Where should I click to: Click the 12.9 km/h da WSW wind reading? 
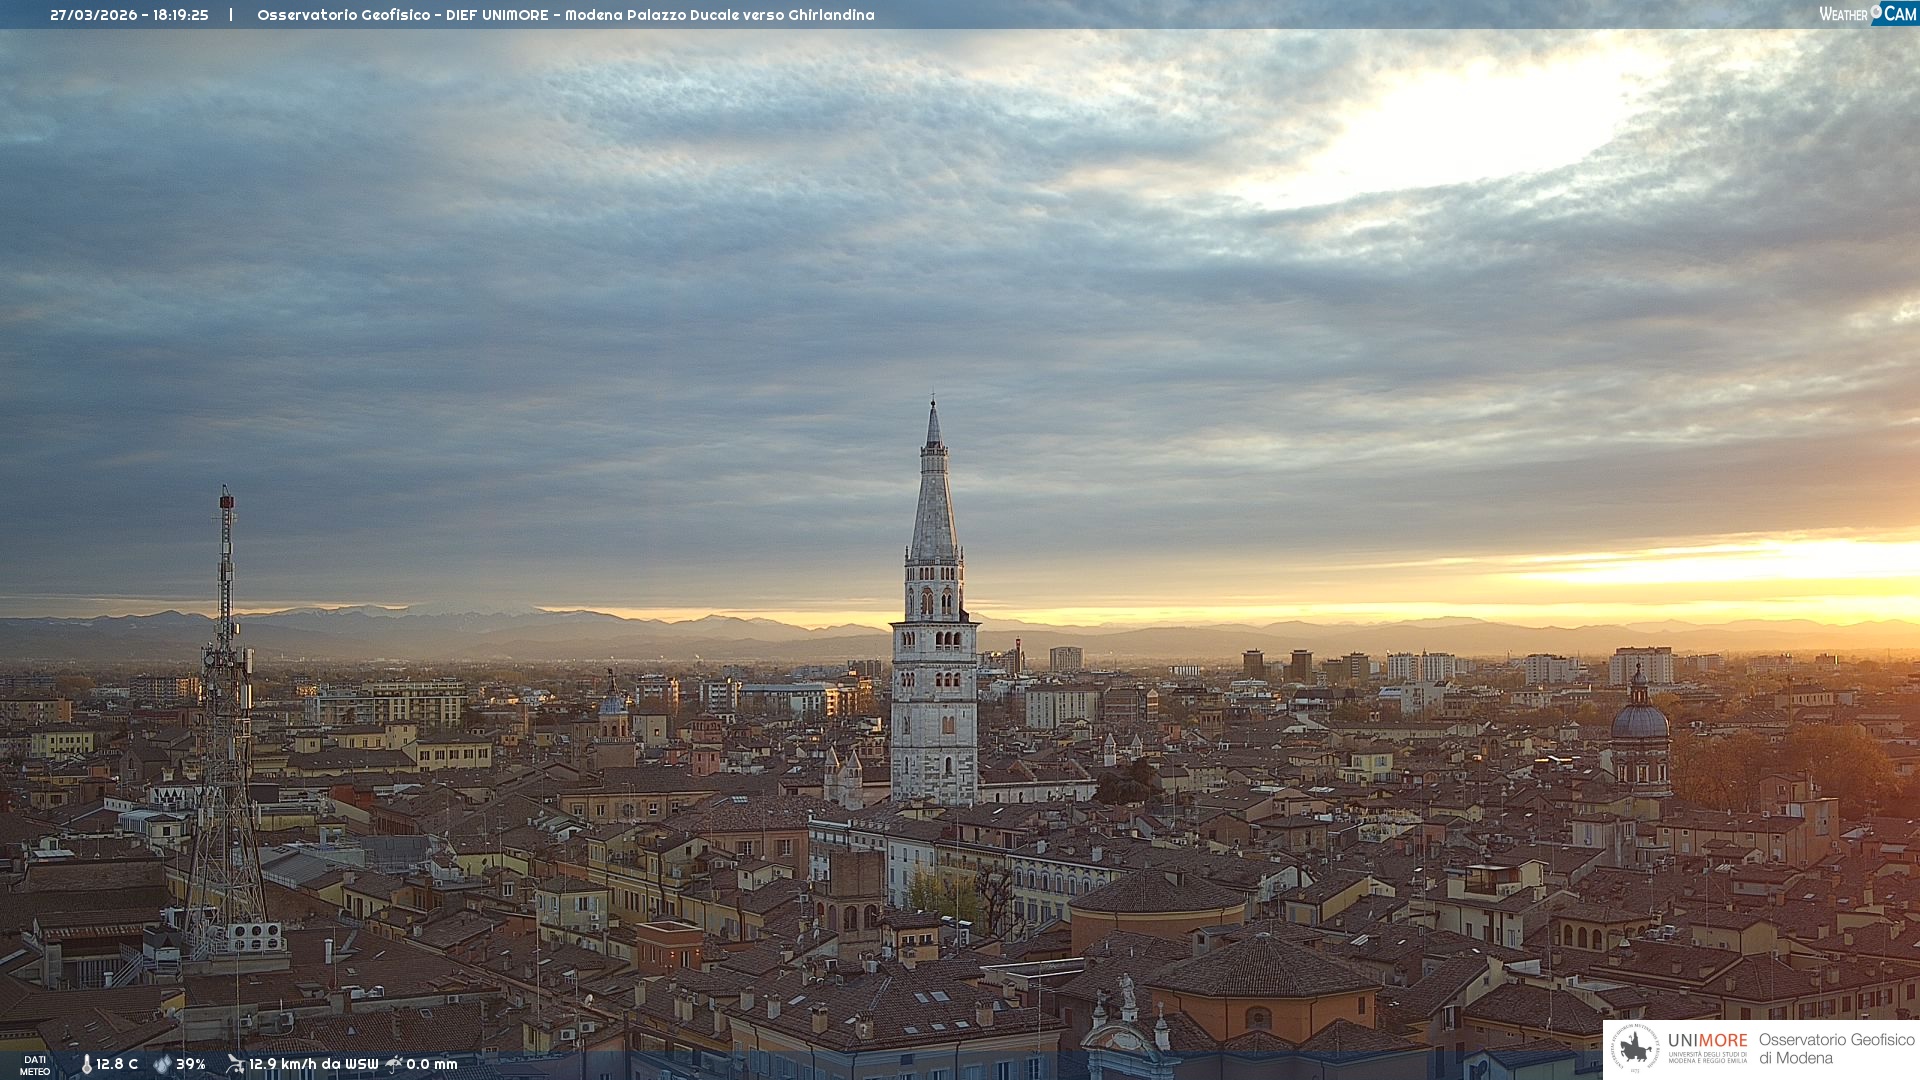click(x=313, y=1065)
